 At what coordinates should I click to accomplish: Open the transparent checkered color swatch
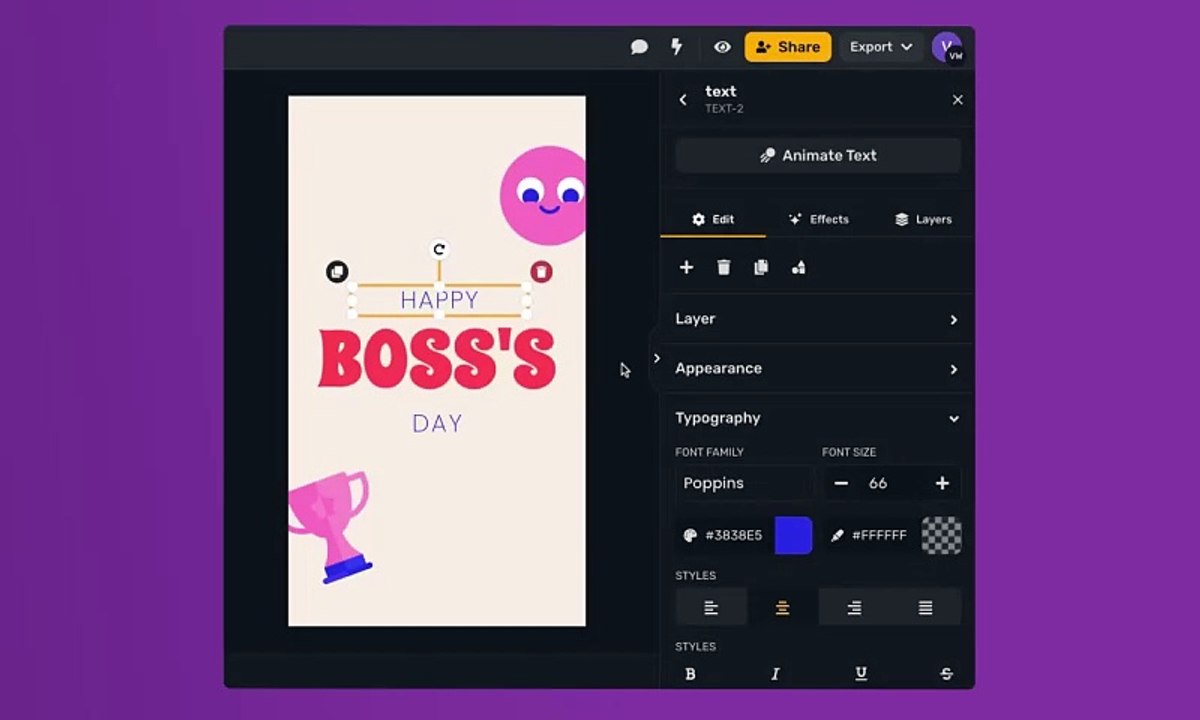click(x=941, y=535)
